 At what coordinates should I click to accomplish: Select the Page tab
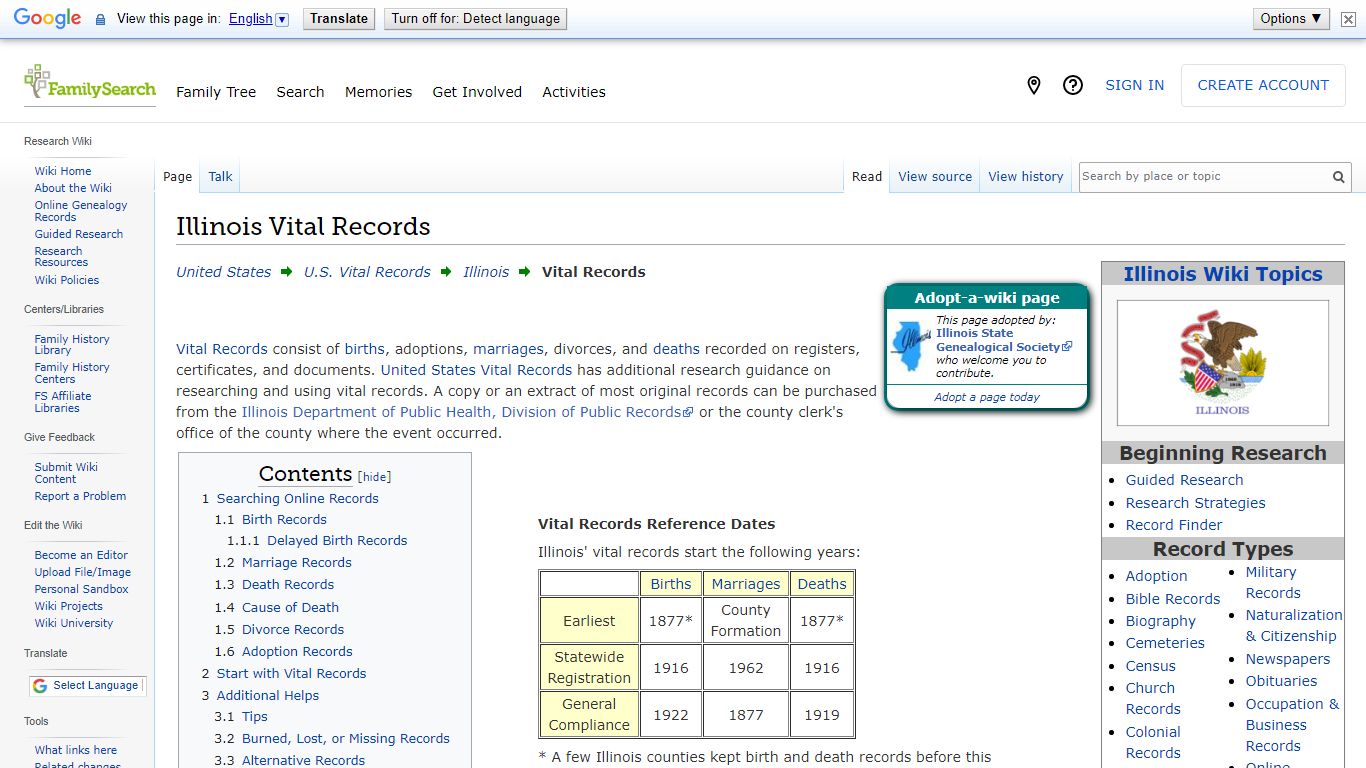click(x=177, y=177)
